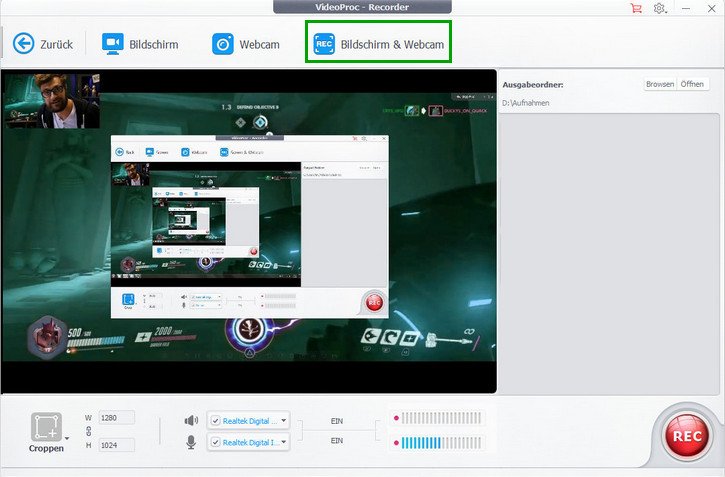
Task: Select the Webcam recording mode
Action: coord(246,44)
